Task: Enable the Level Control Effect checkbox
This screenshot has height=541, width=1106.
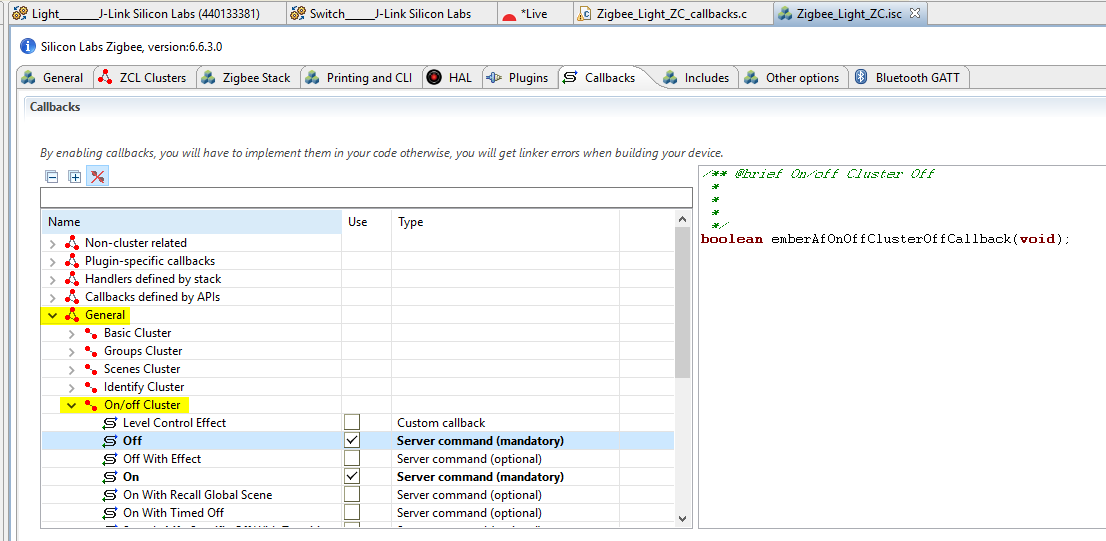Action: click(351, 423)
